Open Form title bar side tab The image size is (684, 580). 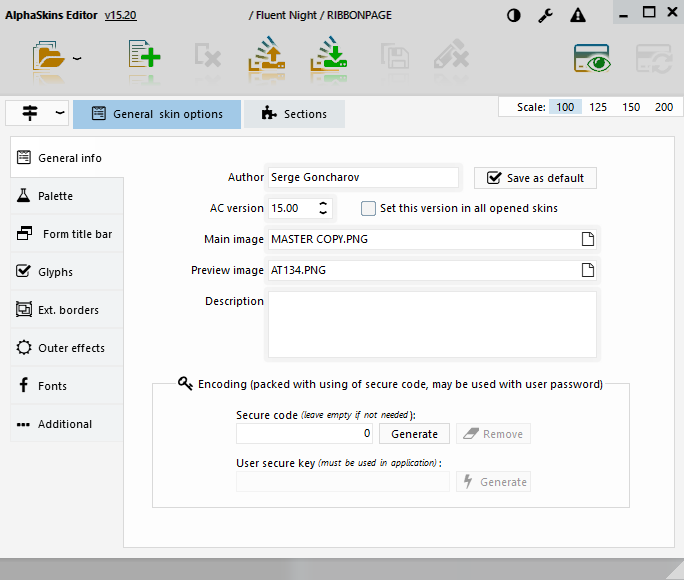click(x=67, y=234)
